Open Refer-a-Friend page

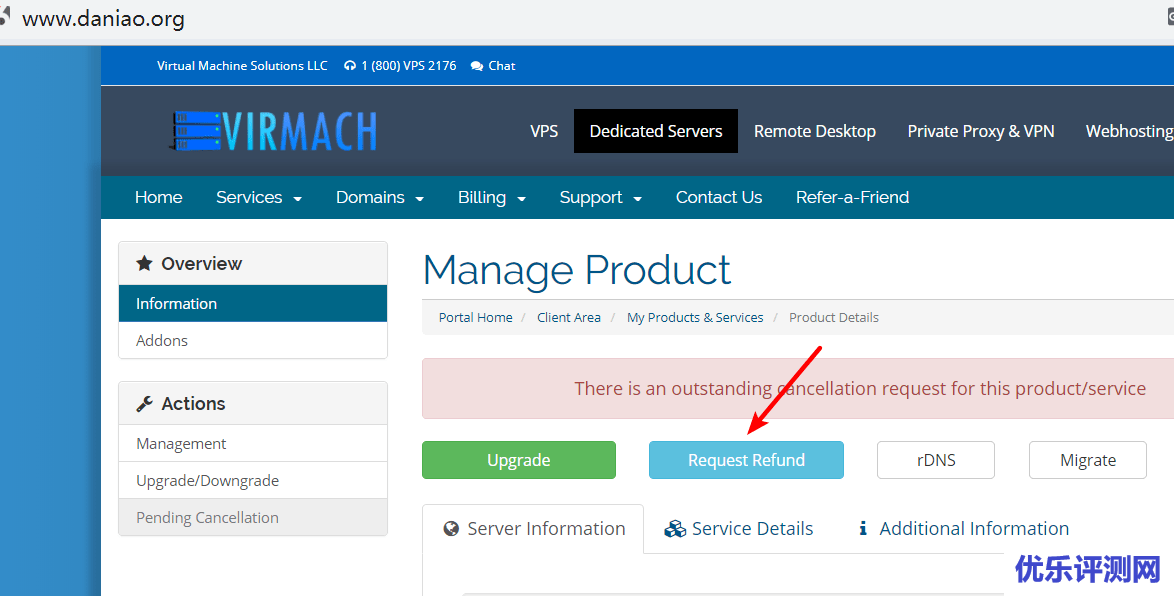tap(852, 198)
